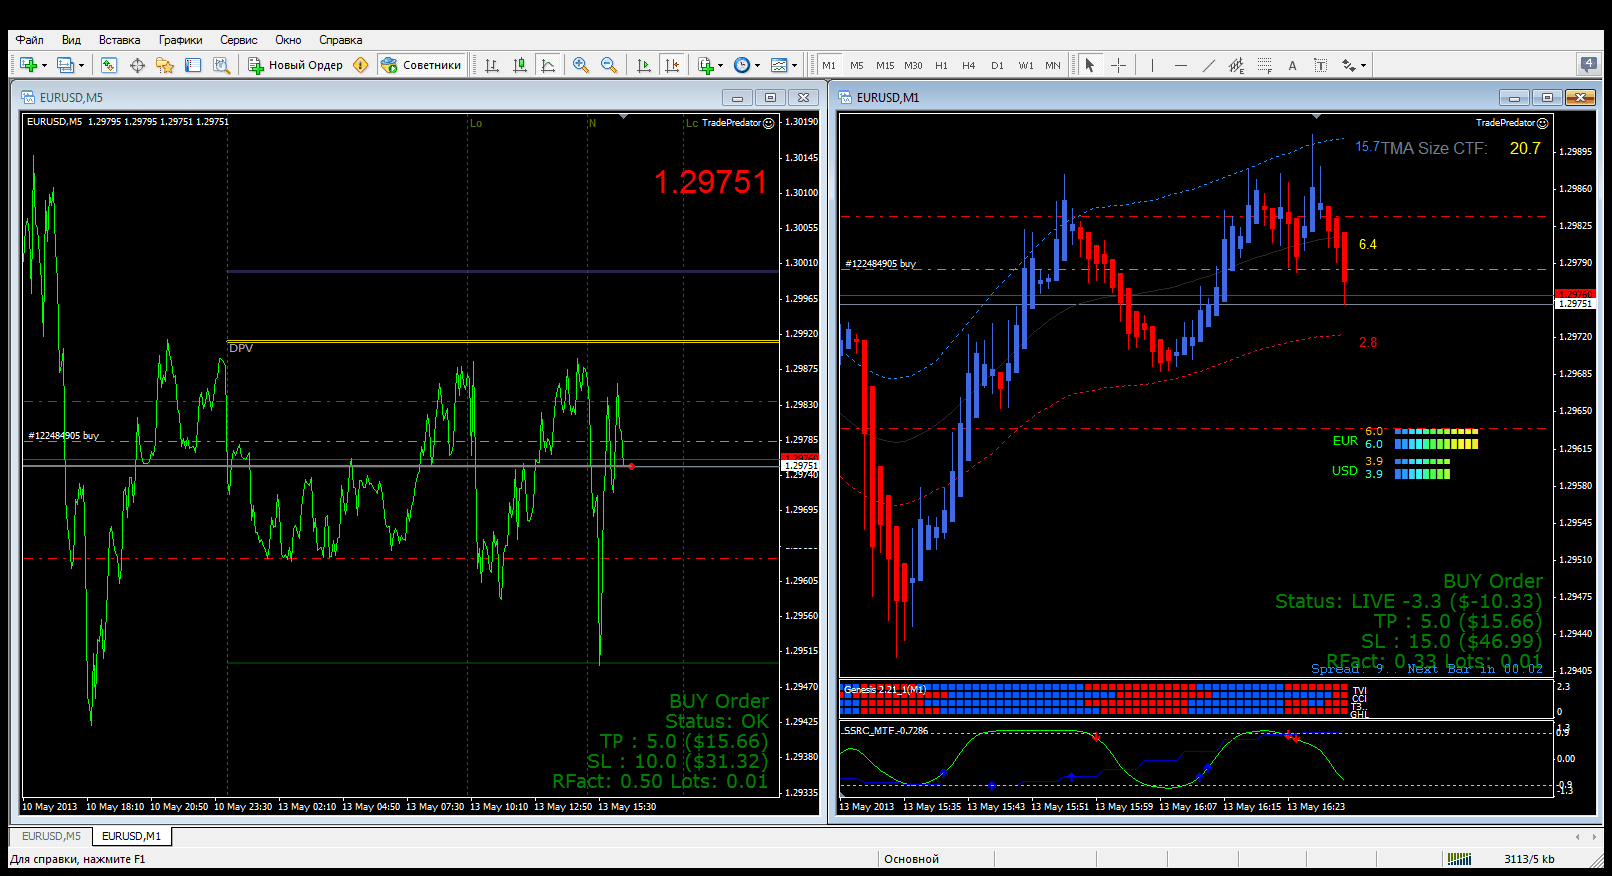The width and height of the screenshot is (1612, 876).
Task: Select M30 timeframe
Action: pos(913,65)
